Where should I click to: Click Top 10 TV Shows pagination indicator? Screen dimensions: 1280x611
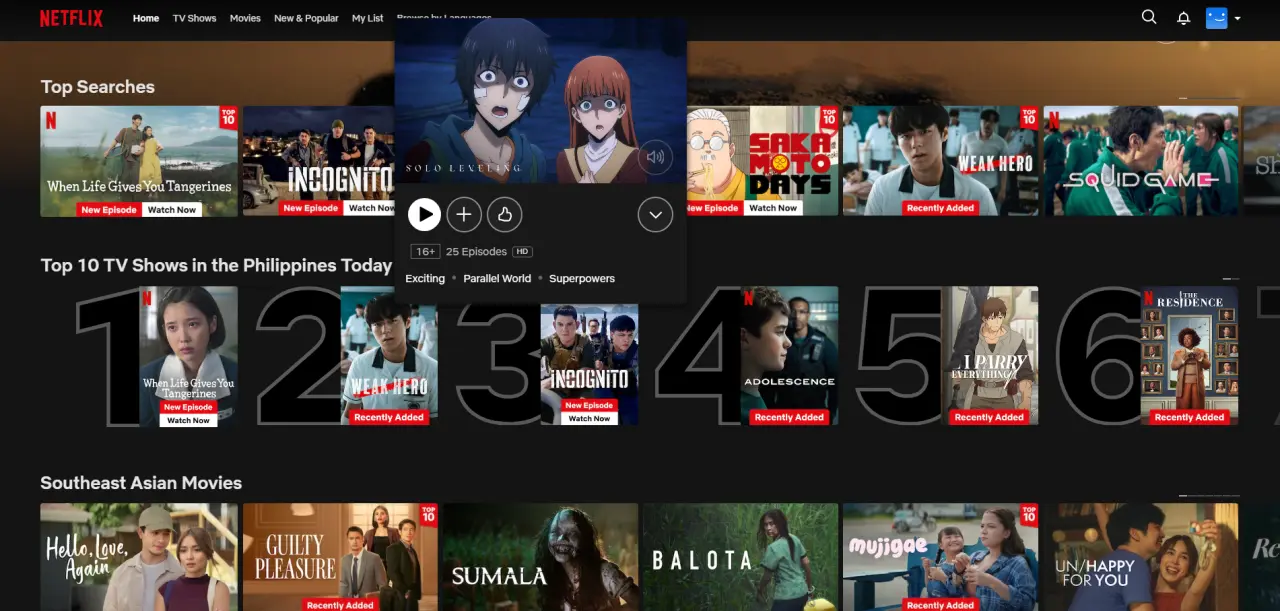[x=1231, y=278]
